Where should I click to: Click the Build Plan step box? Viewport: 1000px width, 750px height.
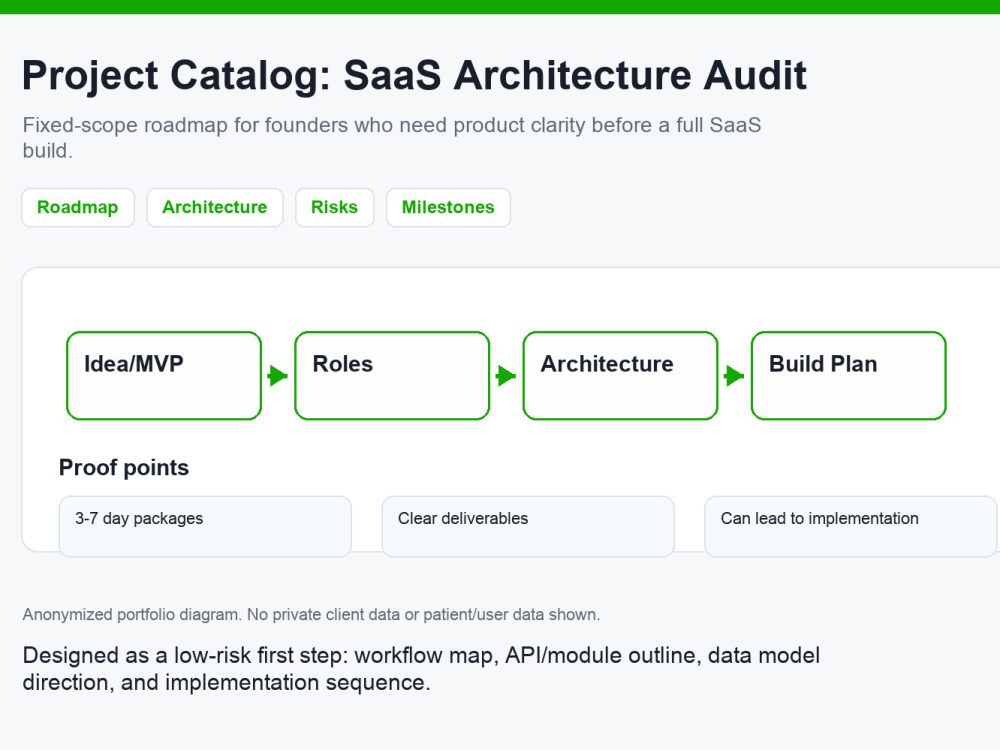point(849,376)
